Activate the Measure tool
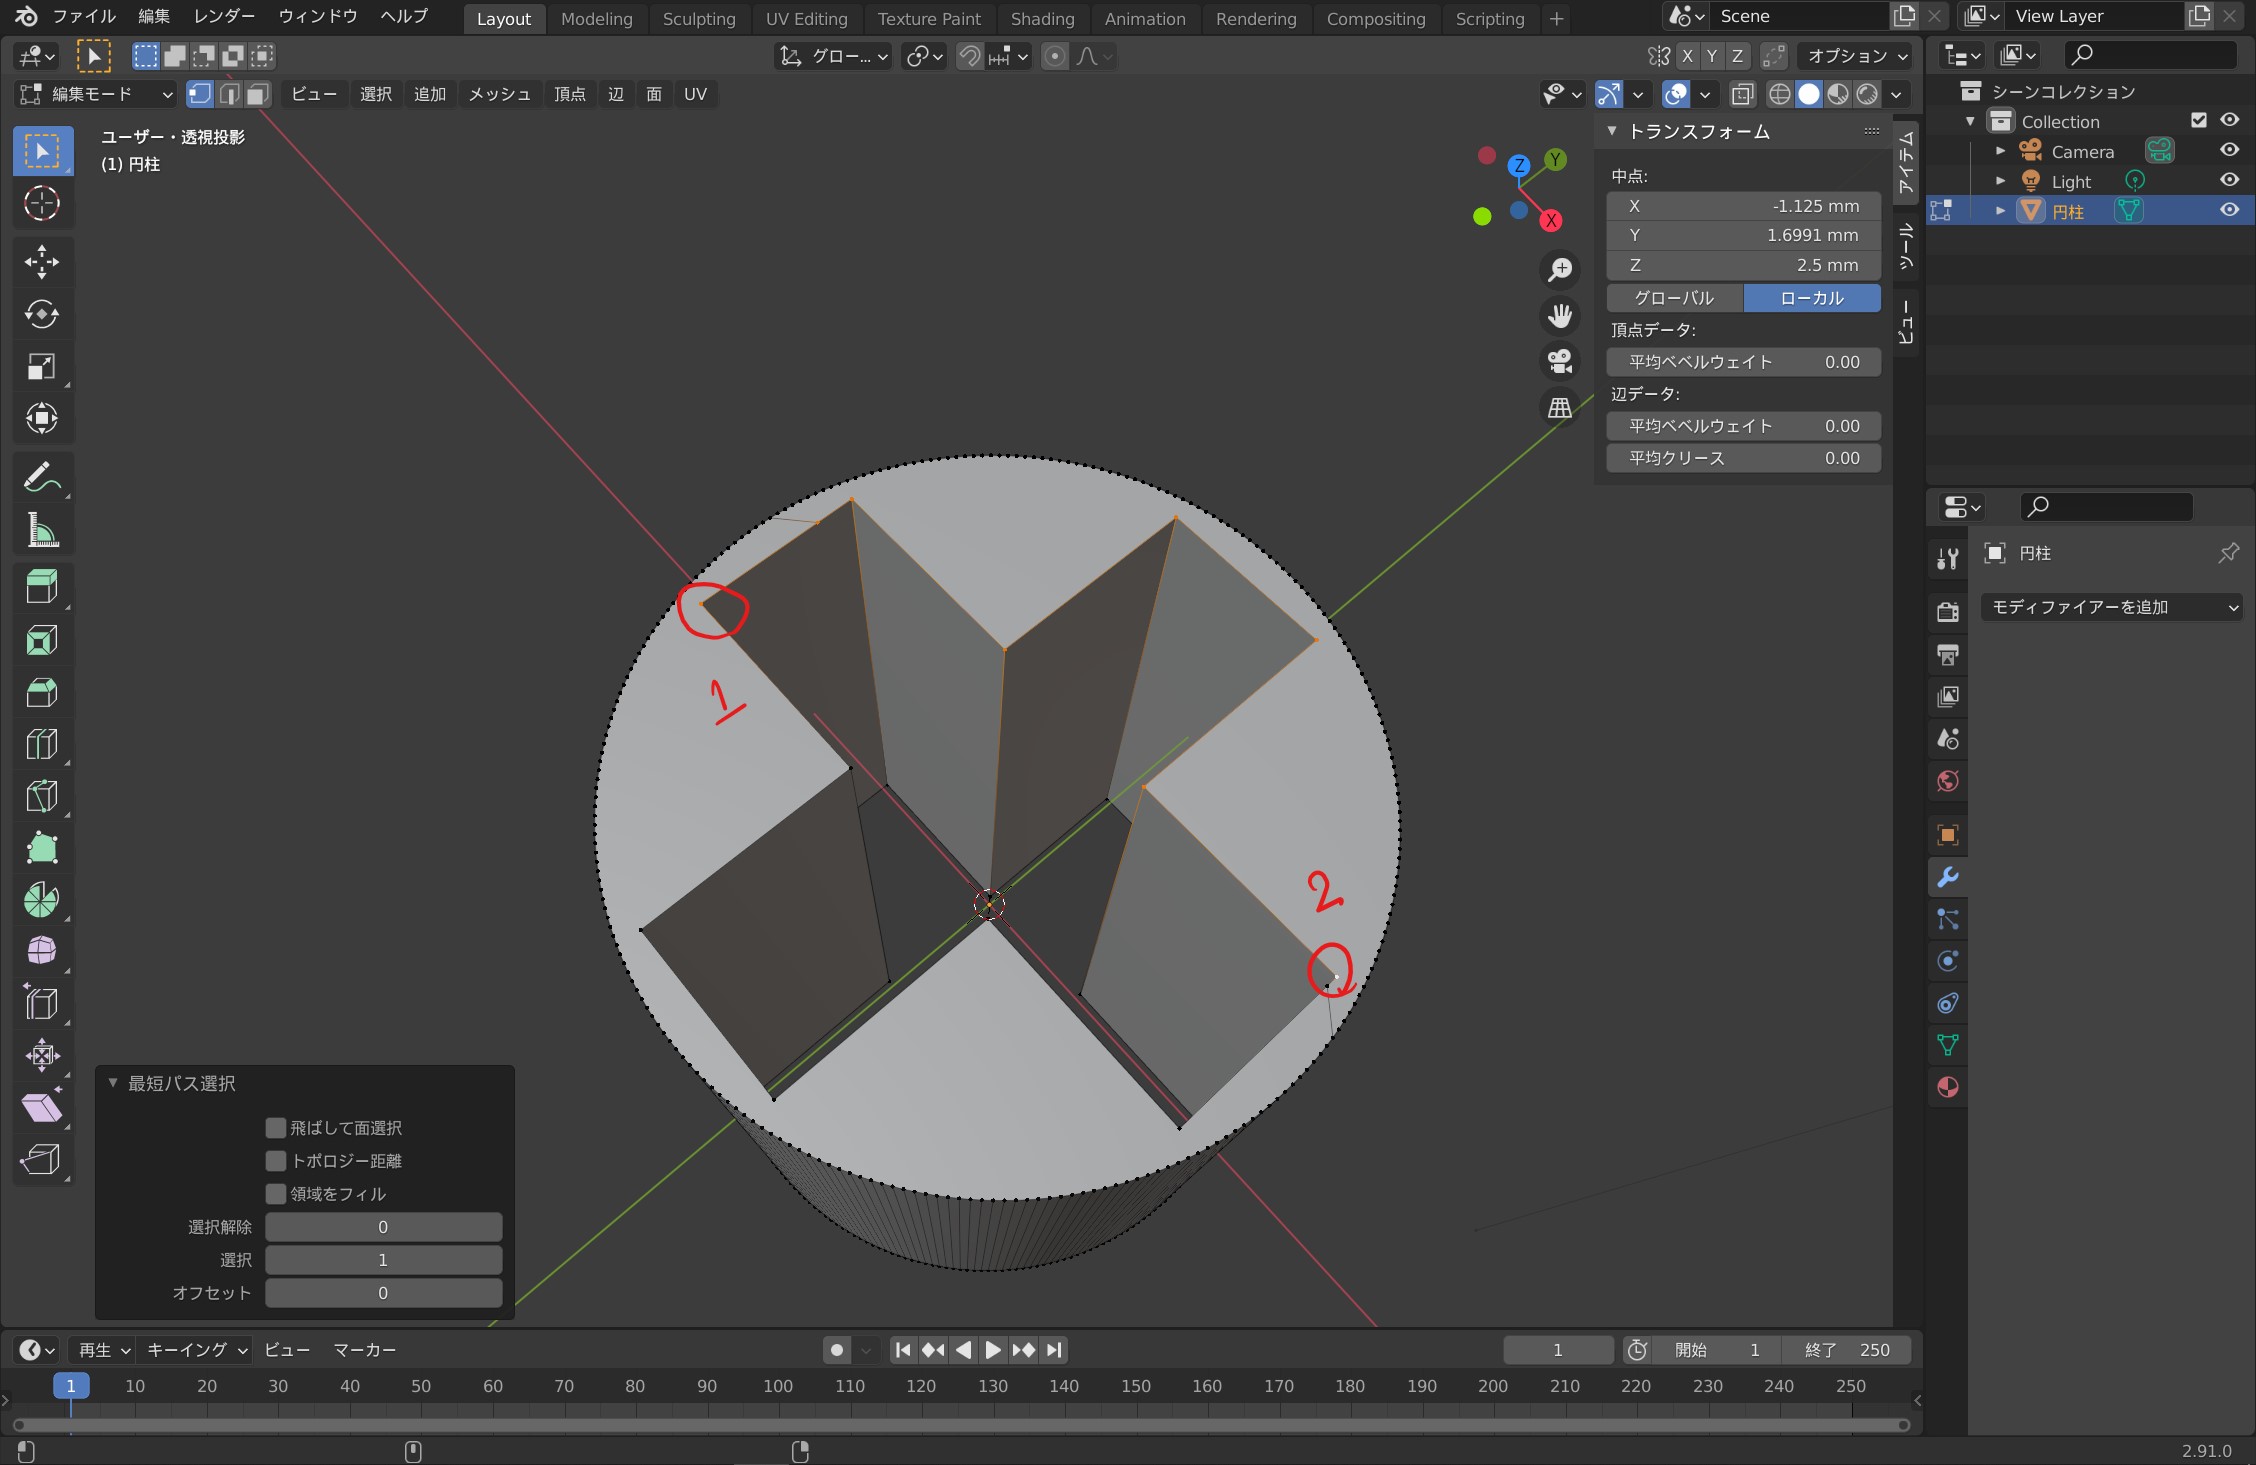2256x1465 pixels. (x=41, y=530)
